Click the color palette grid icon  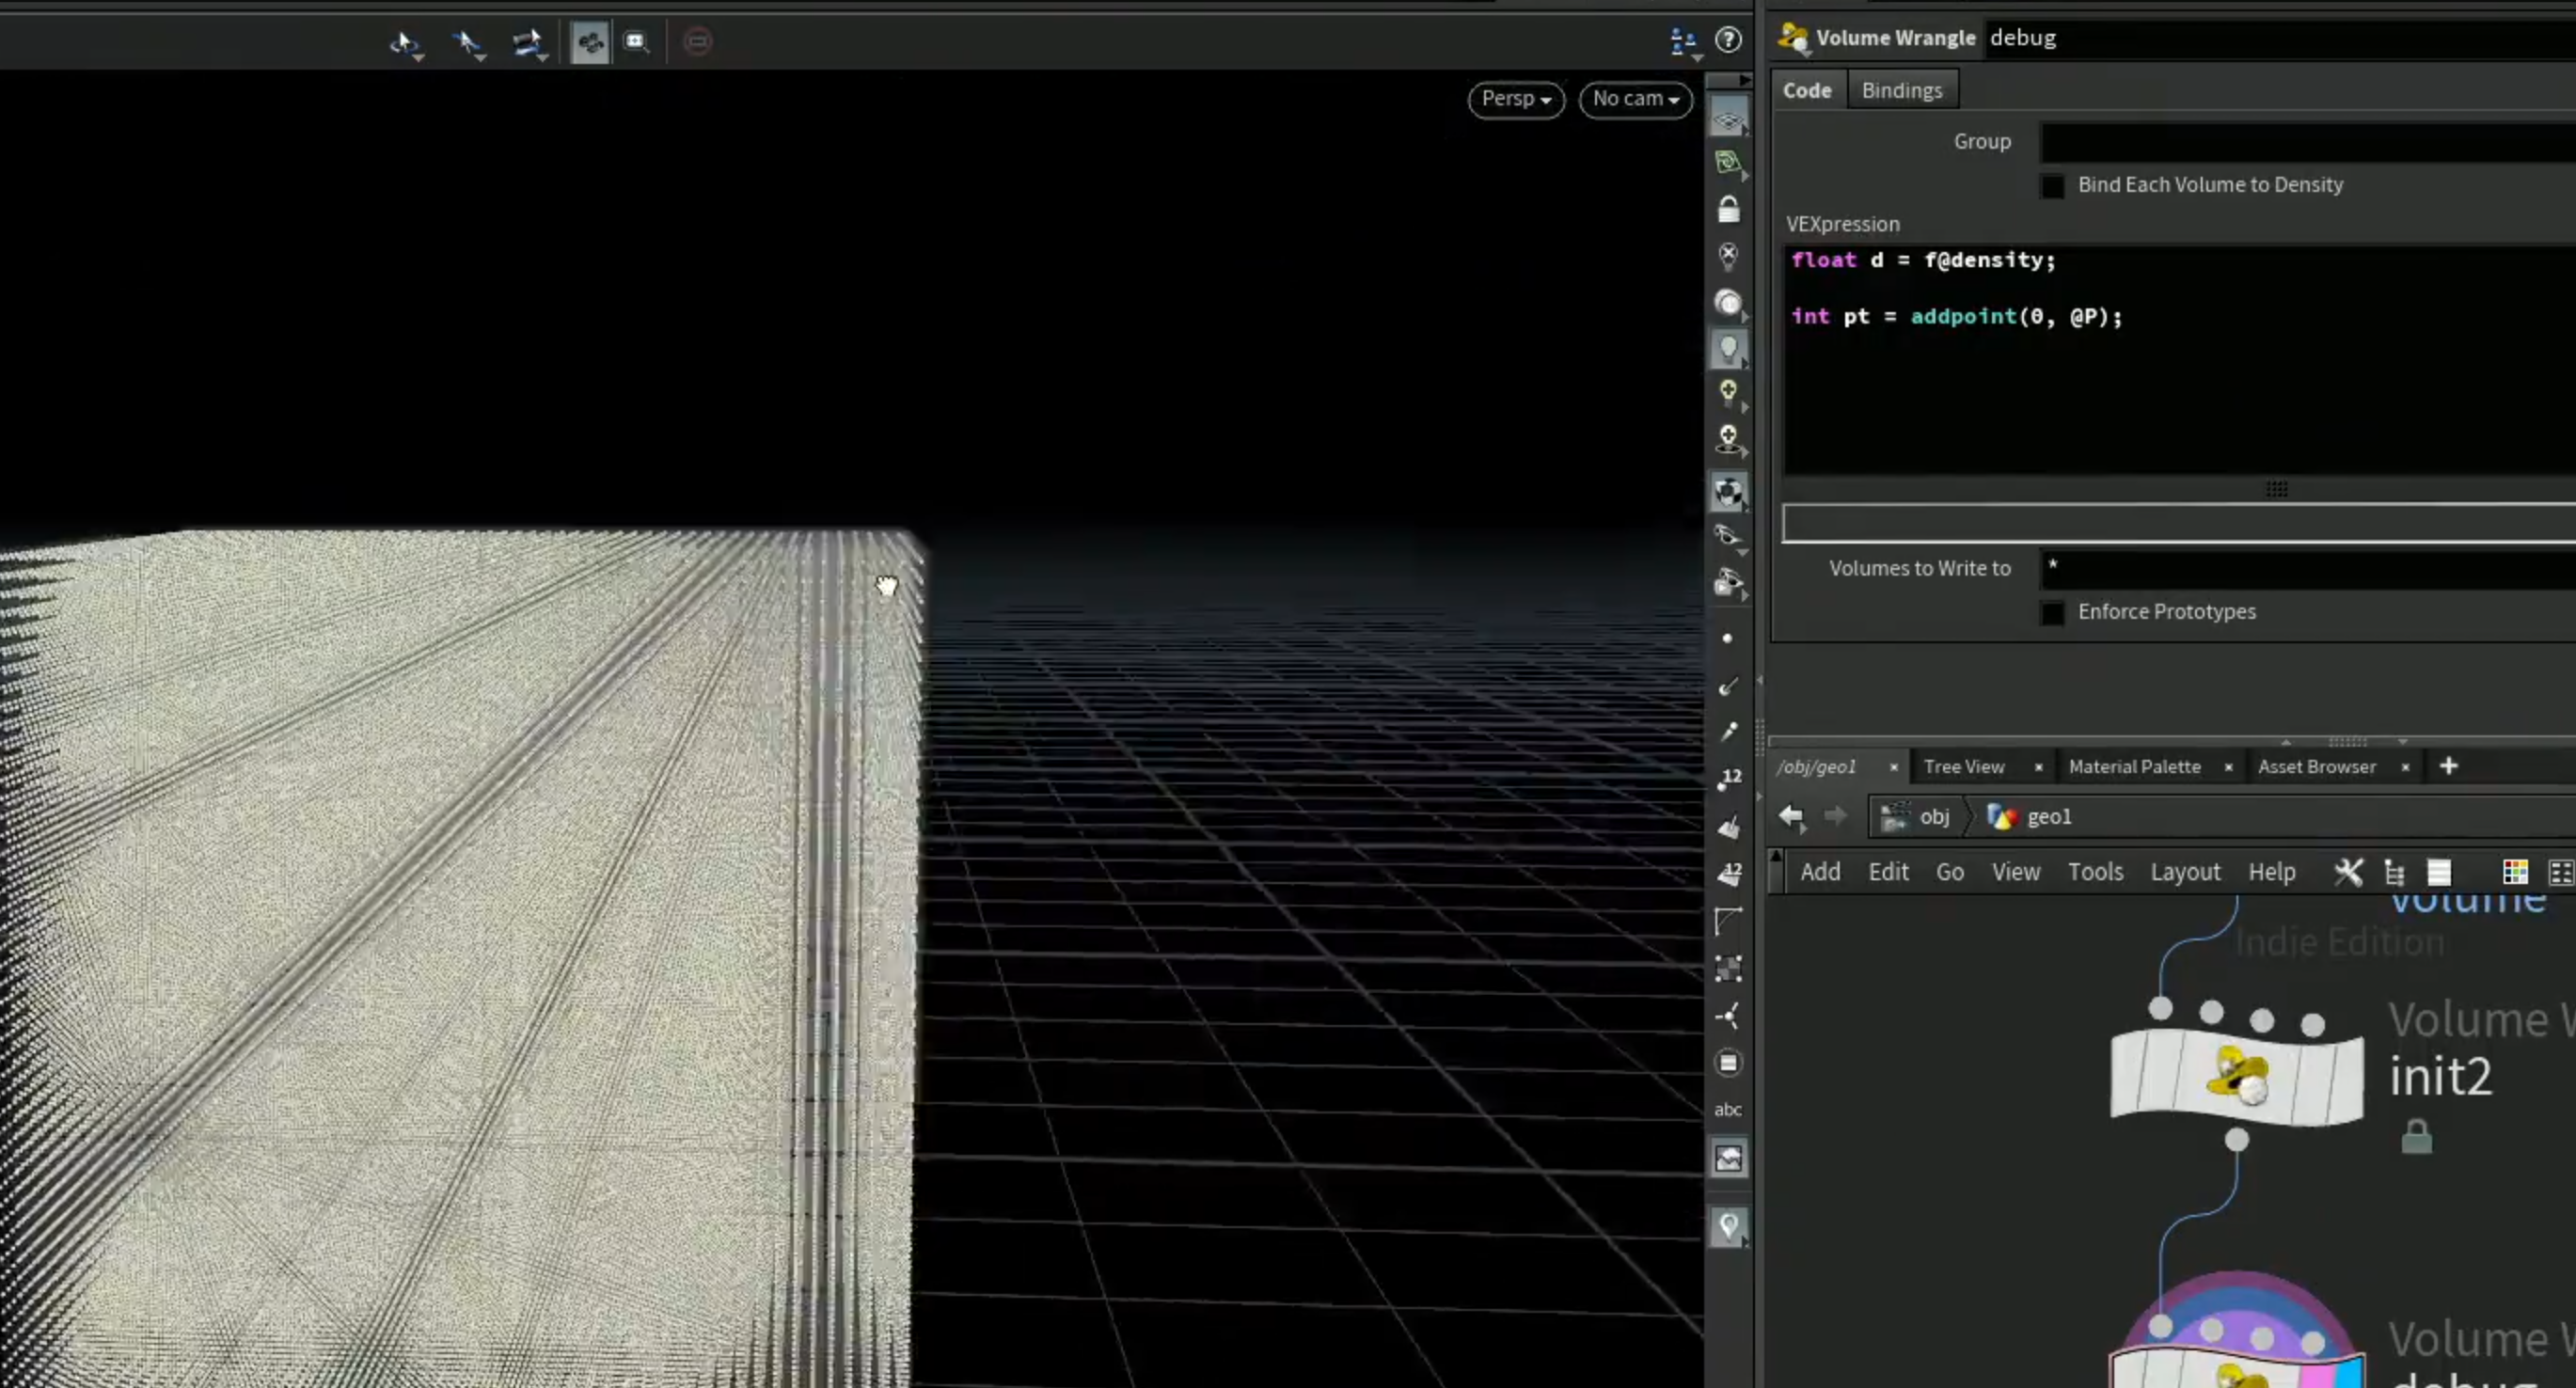(2515, 872)
